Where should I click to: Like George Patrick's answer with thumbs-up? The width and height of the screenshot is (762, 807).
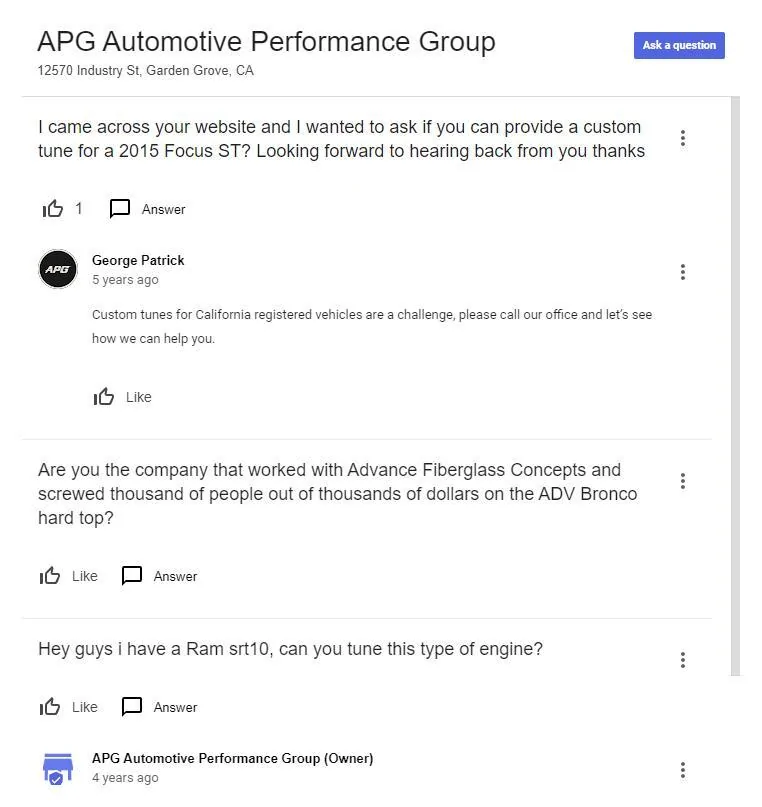[103, 397]
